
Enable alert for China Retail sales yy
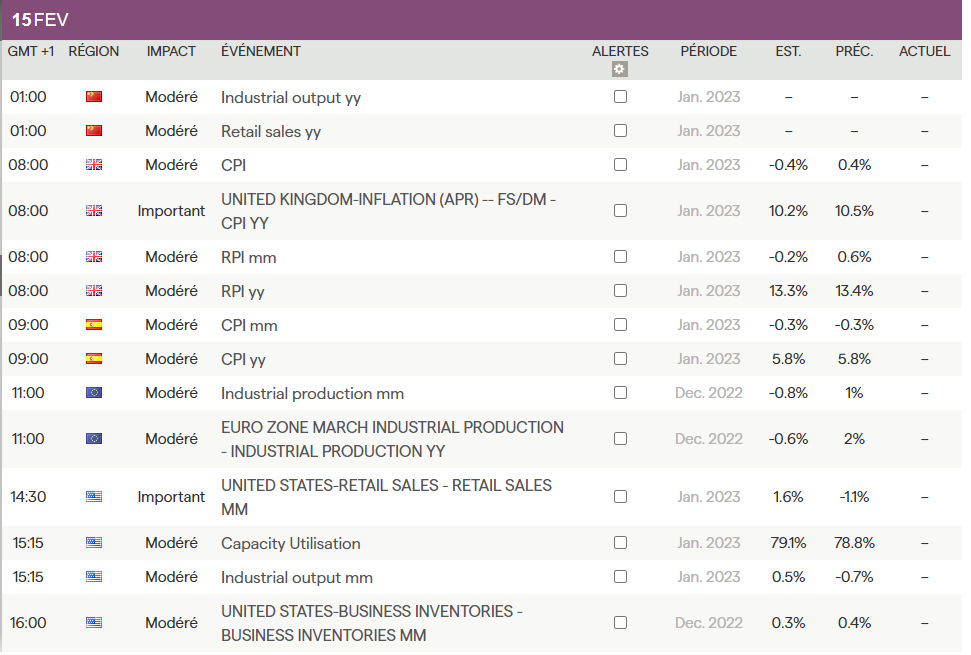pos(620,131)
